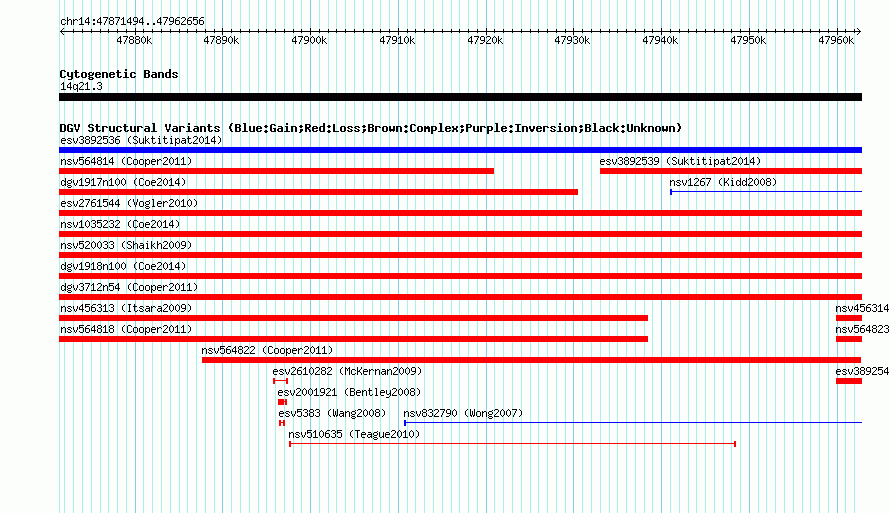The width and height of the screenshot is (890, 513).
Task: Click the nsv564823 label at right edge
Action: 862,329
